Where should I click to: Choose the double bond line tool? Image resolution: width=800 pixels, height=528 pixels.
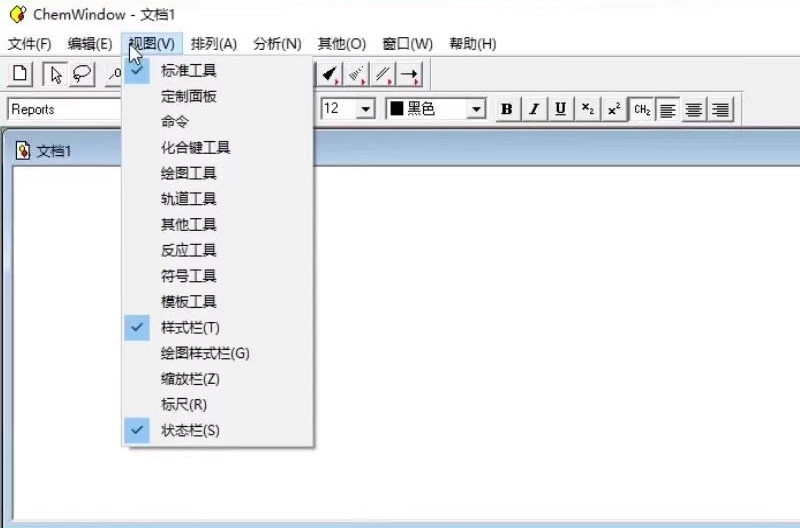[x=383, y=74]
